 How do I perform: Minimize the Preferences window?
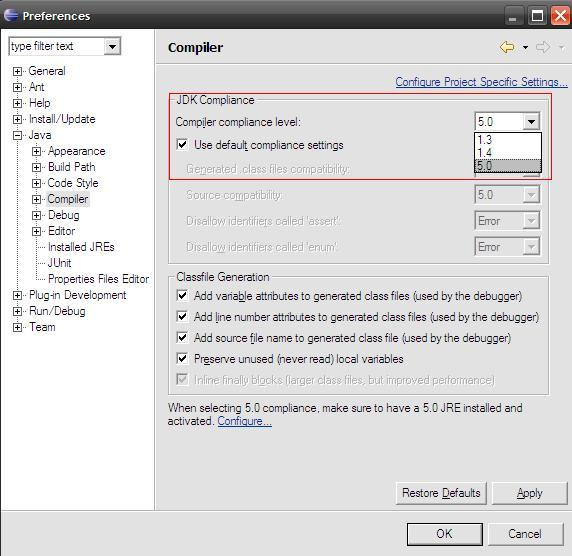coord(513,16)
